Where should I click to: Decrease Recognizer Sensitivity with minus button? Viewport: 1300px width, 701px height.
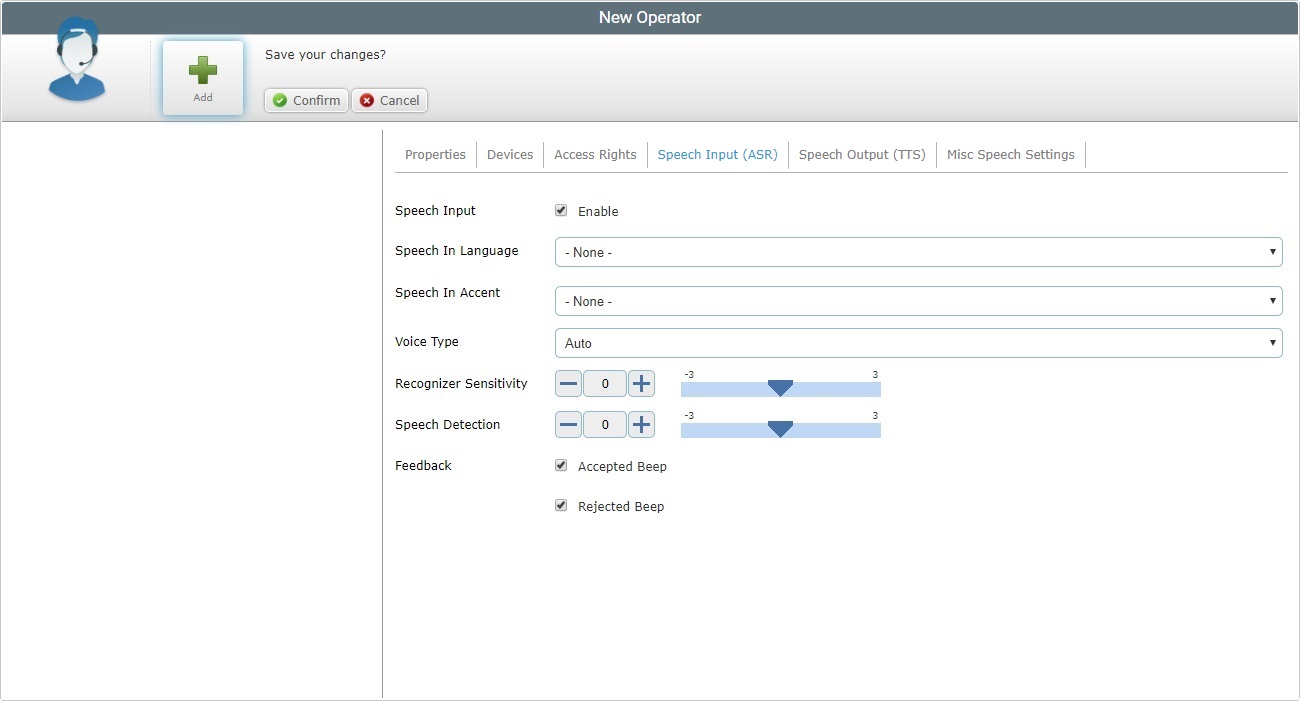point(568,383)
